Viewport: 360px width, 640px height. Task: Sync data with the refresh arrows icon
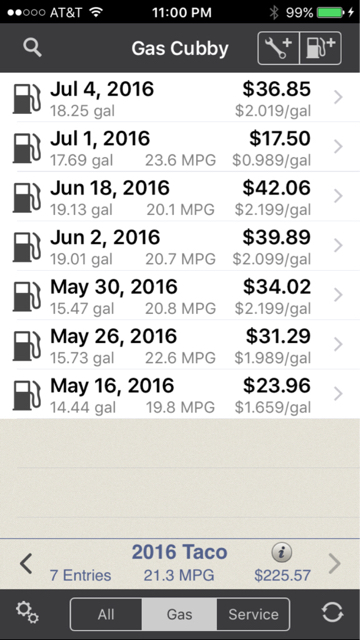tap(332, 613)
